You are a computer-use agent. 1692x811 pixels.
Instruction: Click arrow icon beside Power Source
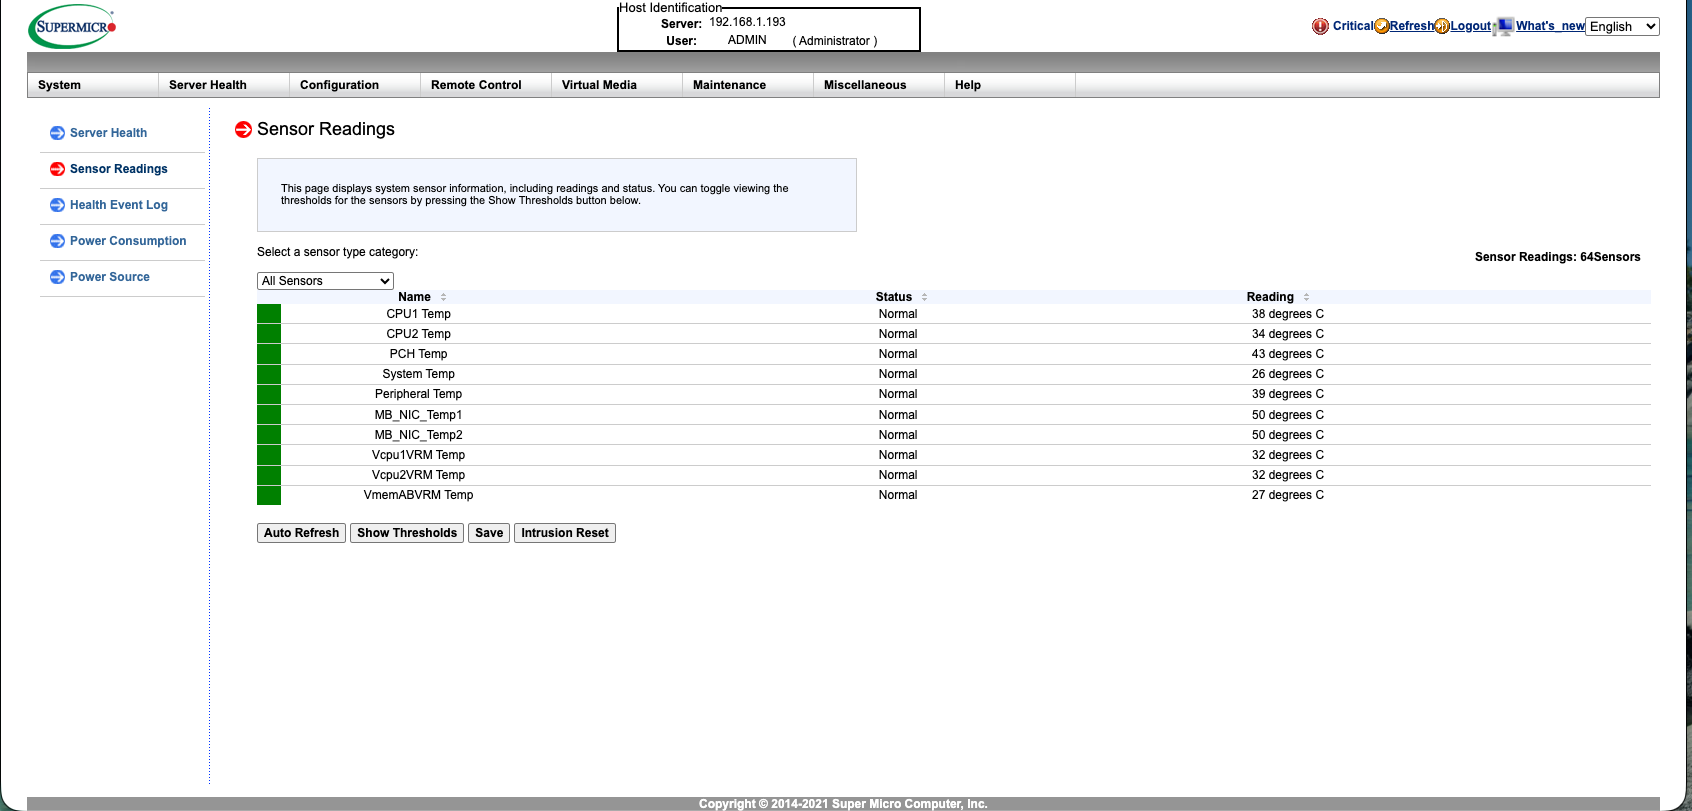[x=57, y=277]
